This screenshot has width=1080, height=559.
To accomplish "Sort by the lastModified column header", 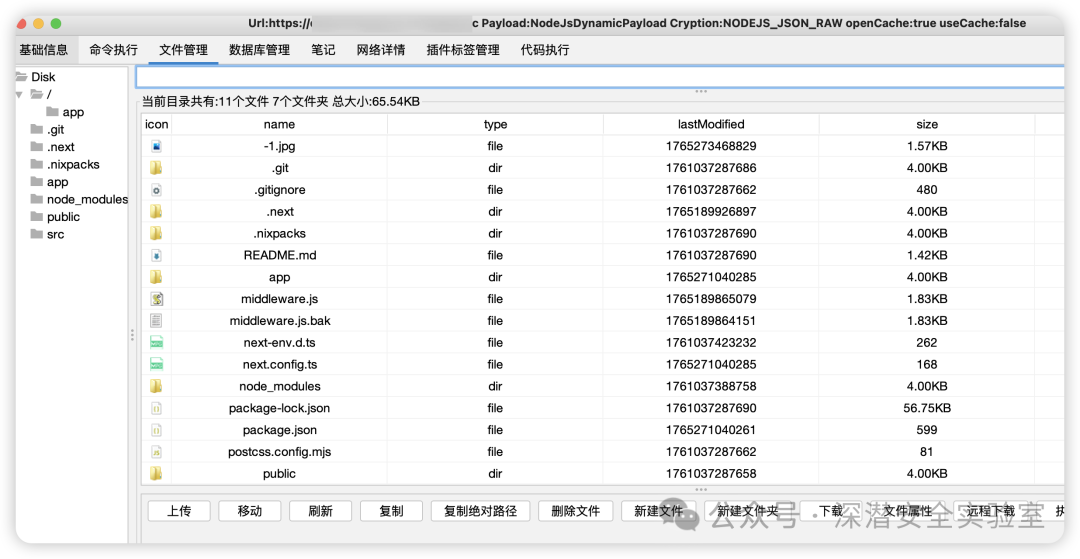I will point(711,125).
